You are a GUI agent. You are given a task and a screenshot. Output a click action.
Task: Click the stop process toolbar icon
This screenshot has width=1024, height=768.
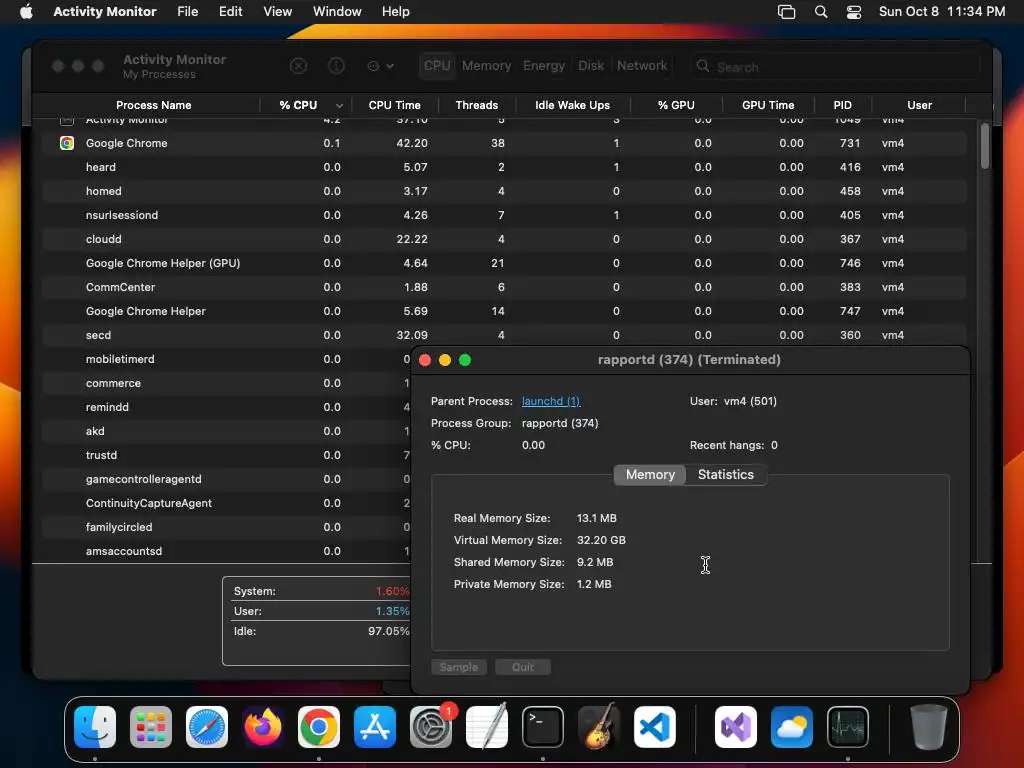click(298, 66)
